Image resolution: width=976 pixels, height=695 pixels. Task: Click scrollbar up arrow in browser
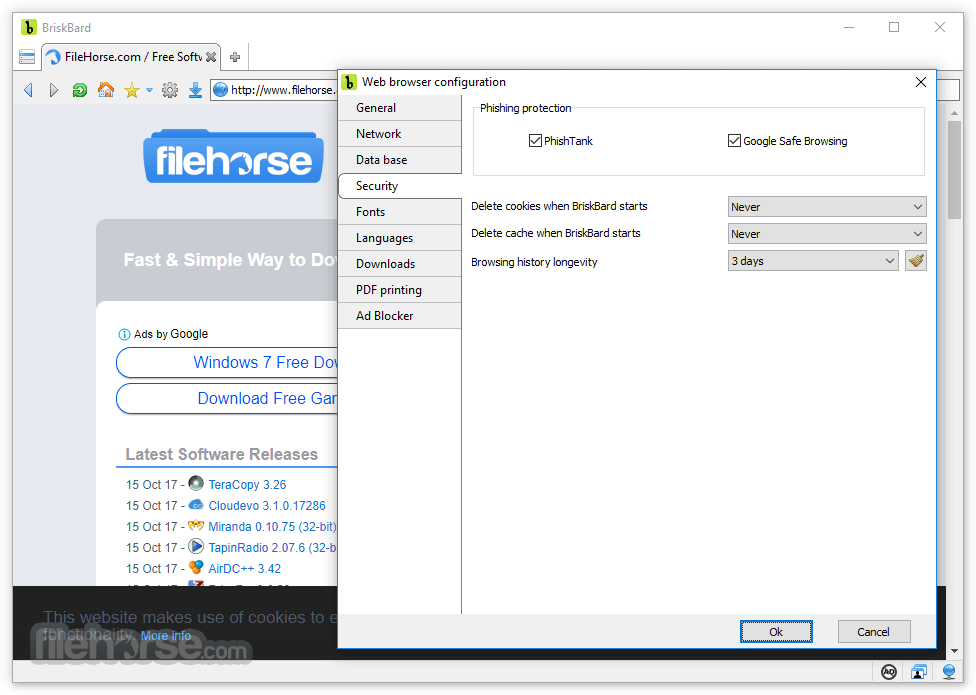click(954, 113)
